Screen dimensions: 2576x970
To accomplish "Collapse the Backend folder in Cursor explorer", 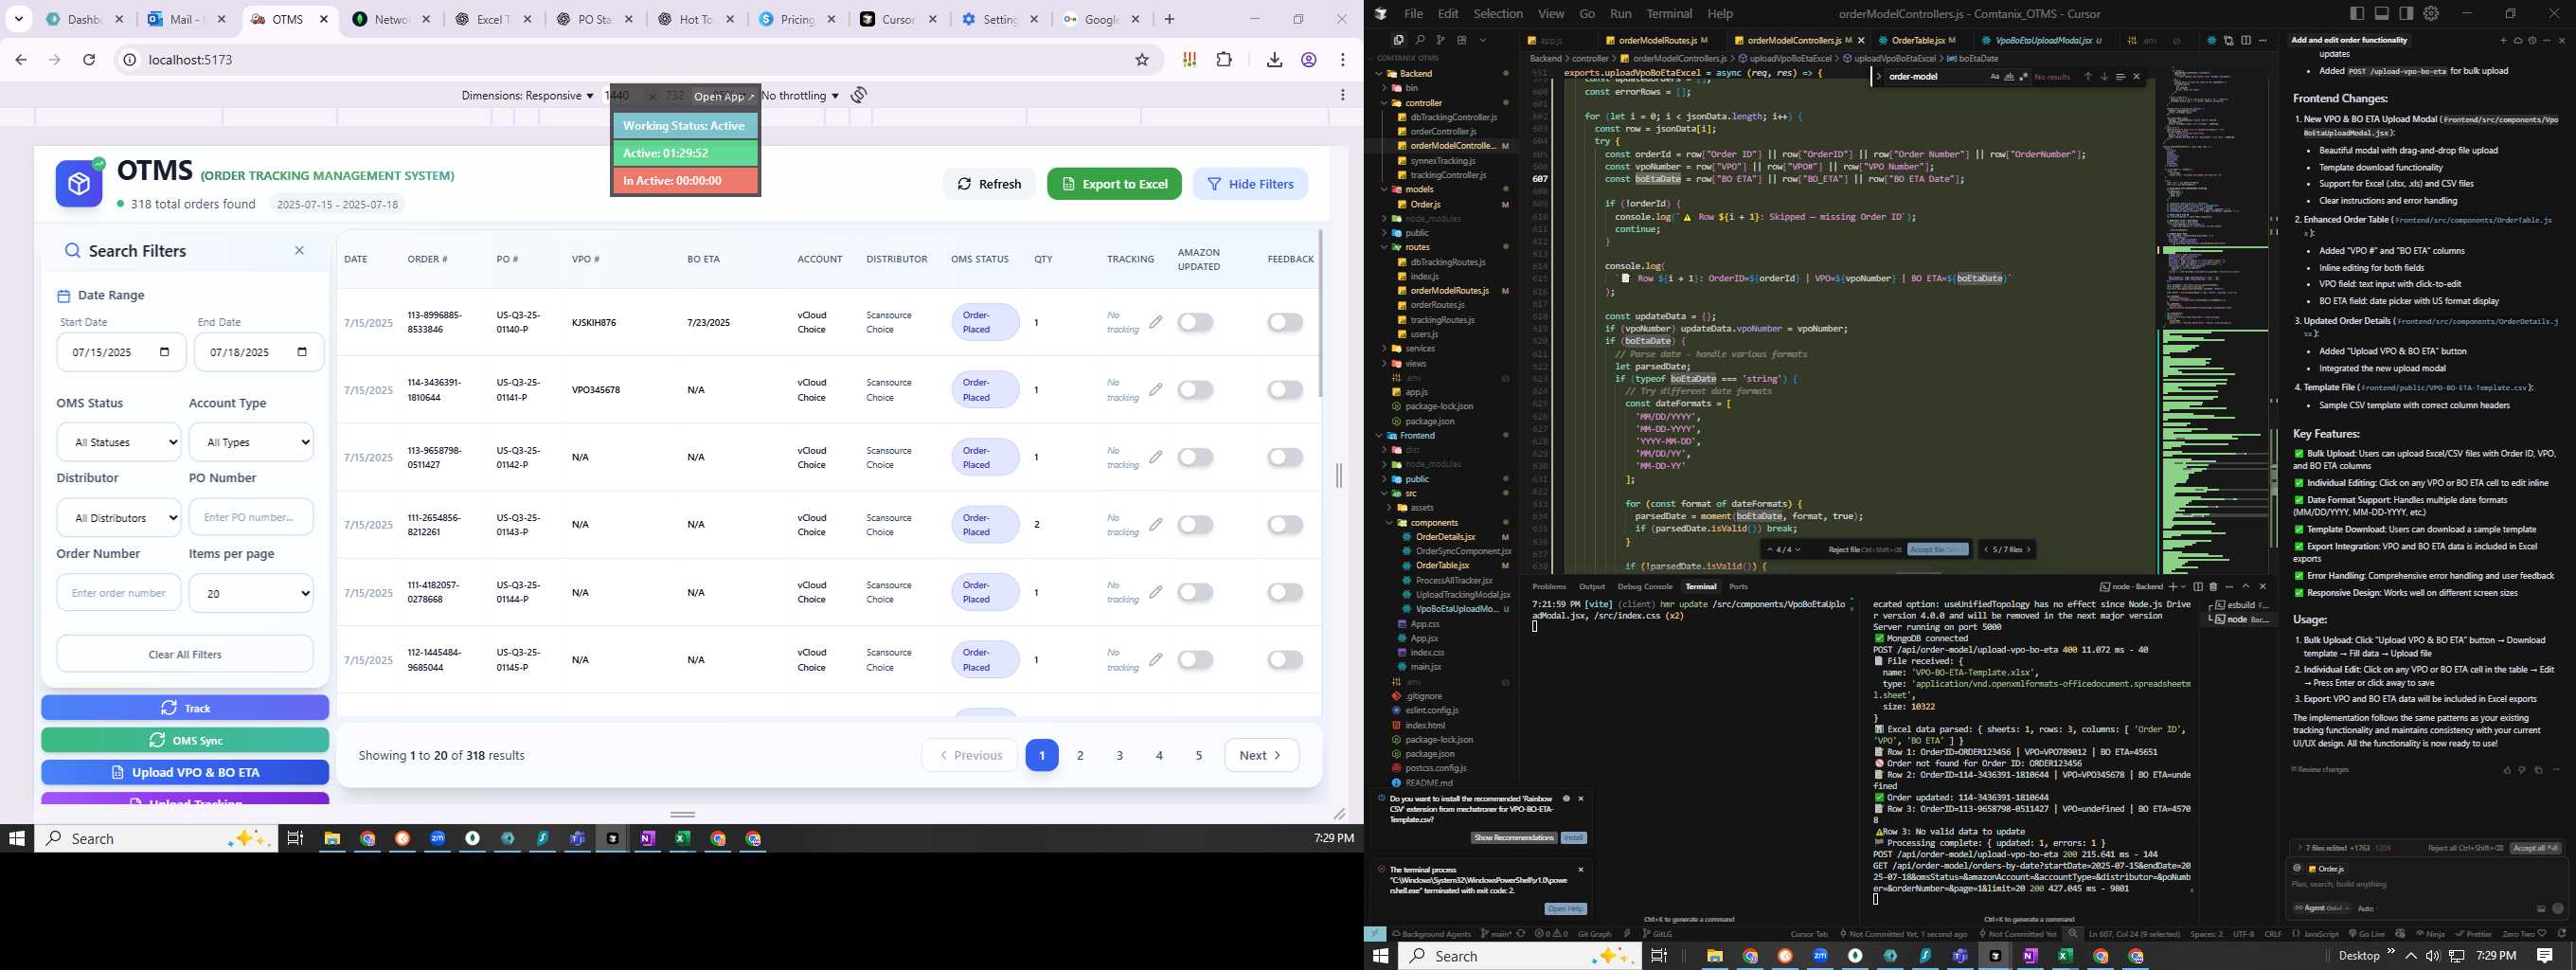I will [1416, 73].
